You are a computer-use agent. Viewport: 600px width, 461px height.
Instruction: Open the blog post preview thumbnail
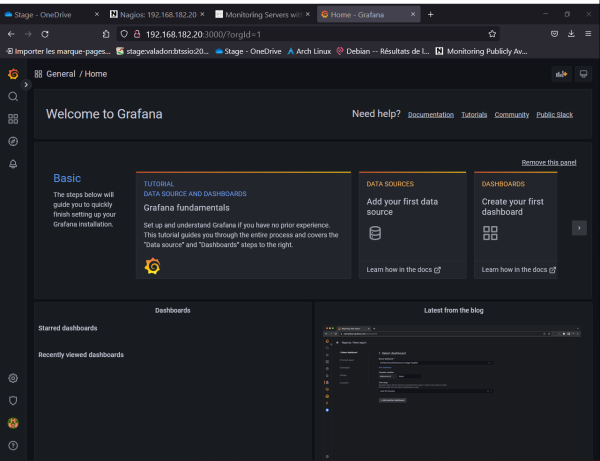click(453, 391)
